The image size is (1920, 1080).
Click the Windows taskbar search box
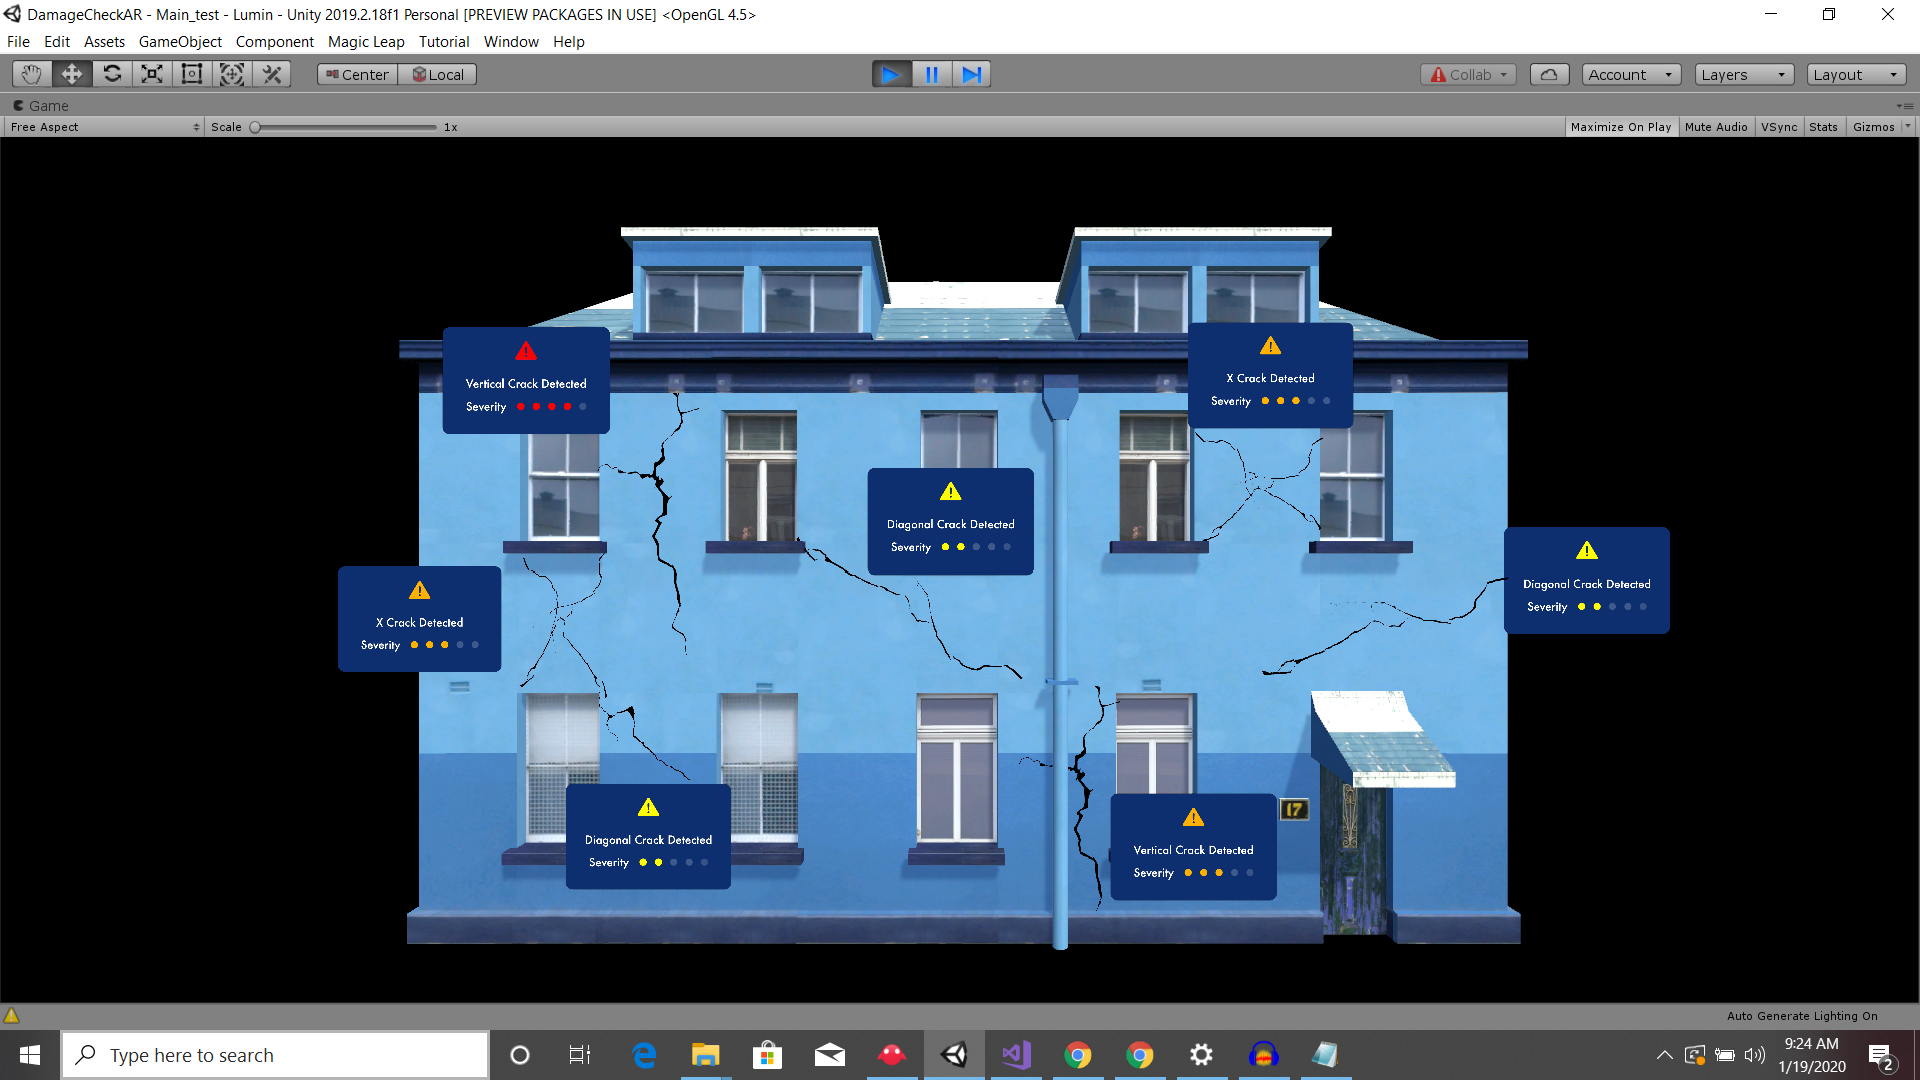tap(275, 1055)
